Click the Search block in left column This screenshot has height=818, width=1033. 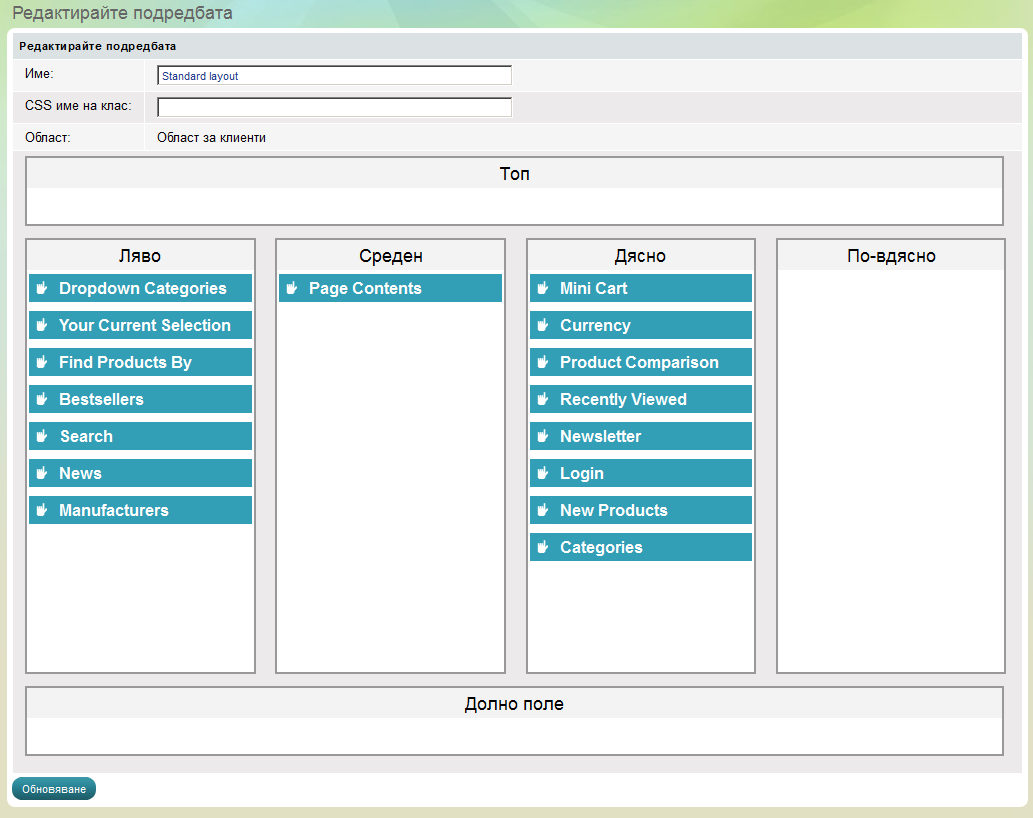tap(86, 436)
